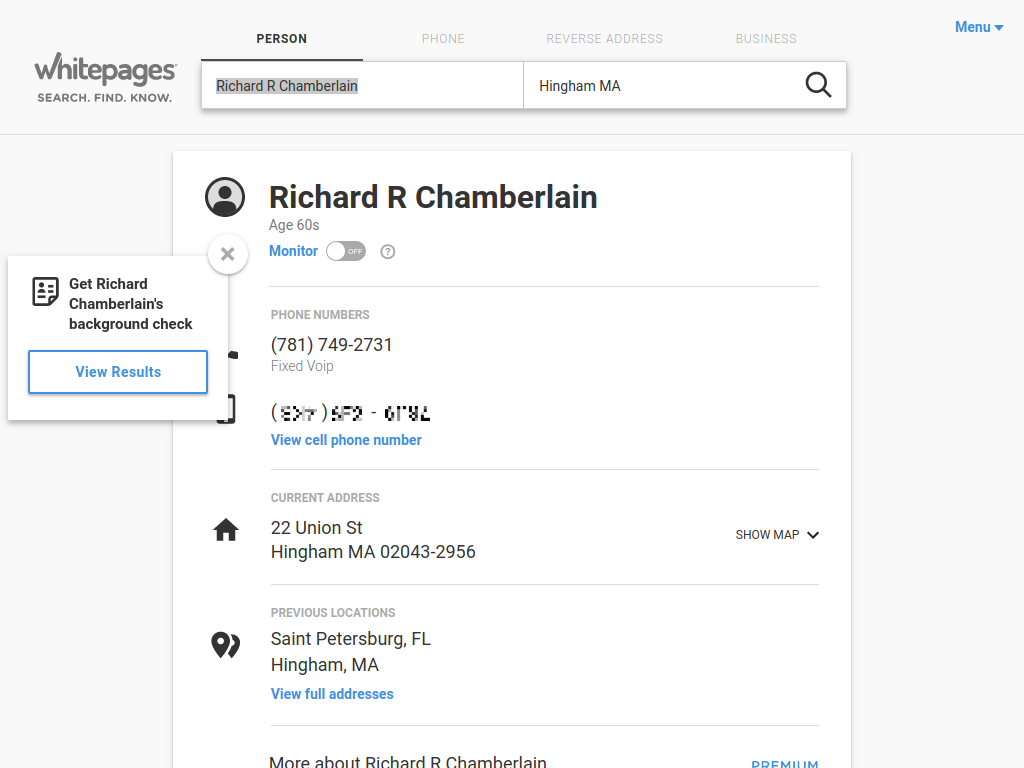Click the Age 60s text
The width and height of the screenshot is (1024, 768).
coord(294,225)
